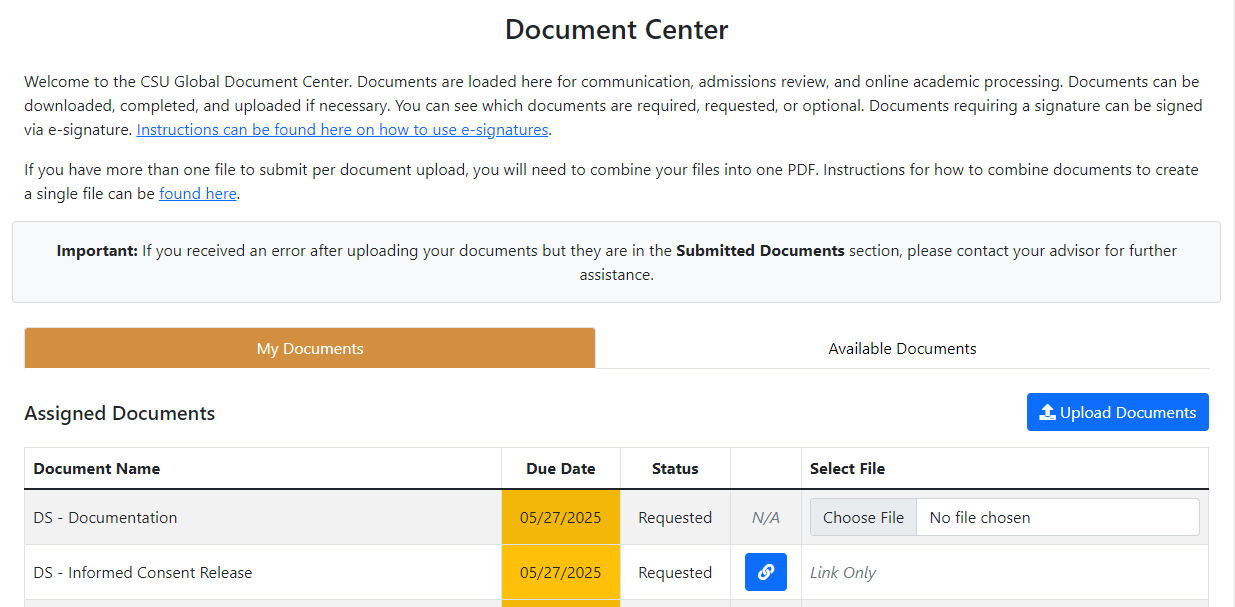This screenshot has height=607, width=1235.
Task: Click the Assigned Documents heading
Action: click(119, 413)
